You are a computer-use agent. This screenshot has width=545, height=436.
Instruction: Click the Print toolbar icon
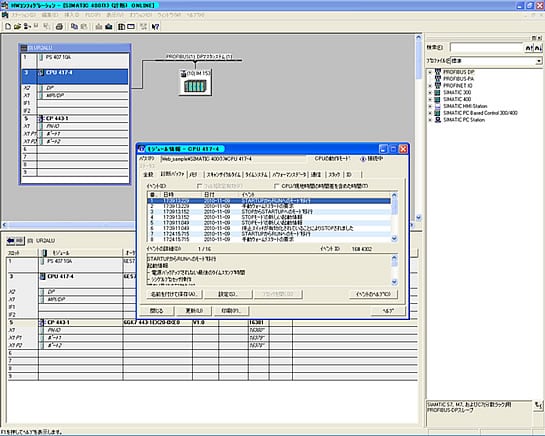pos(59,26)
